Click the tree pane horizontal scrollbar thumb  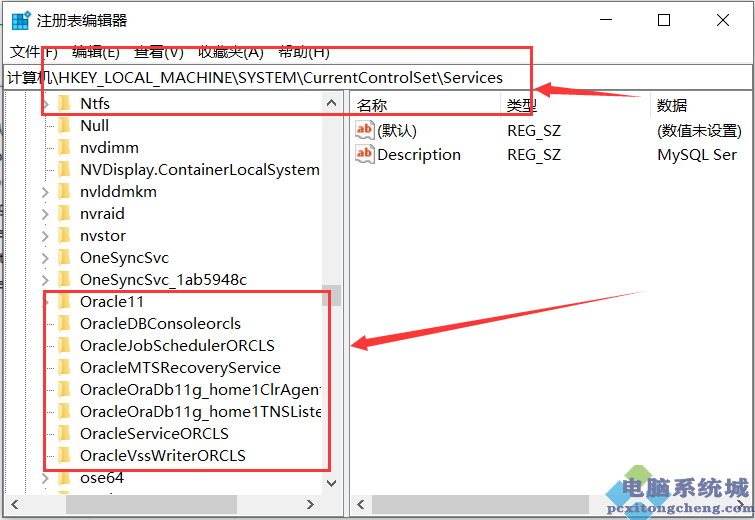coord(151,504)
